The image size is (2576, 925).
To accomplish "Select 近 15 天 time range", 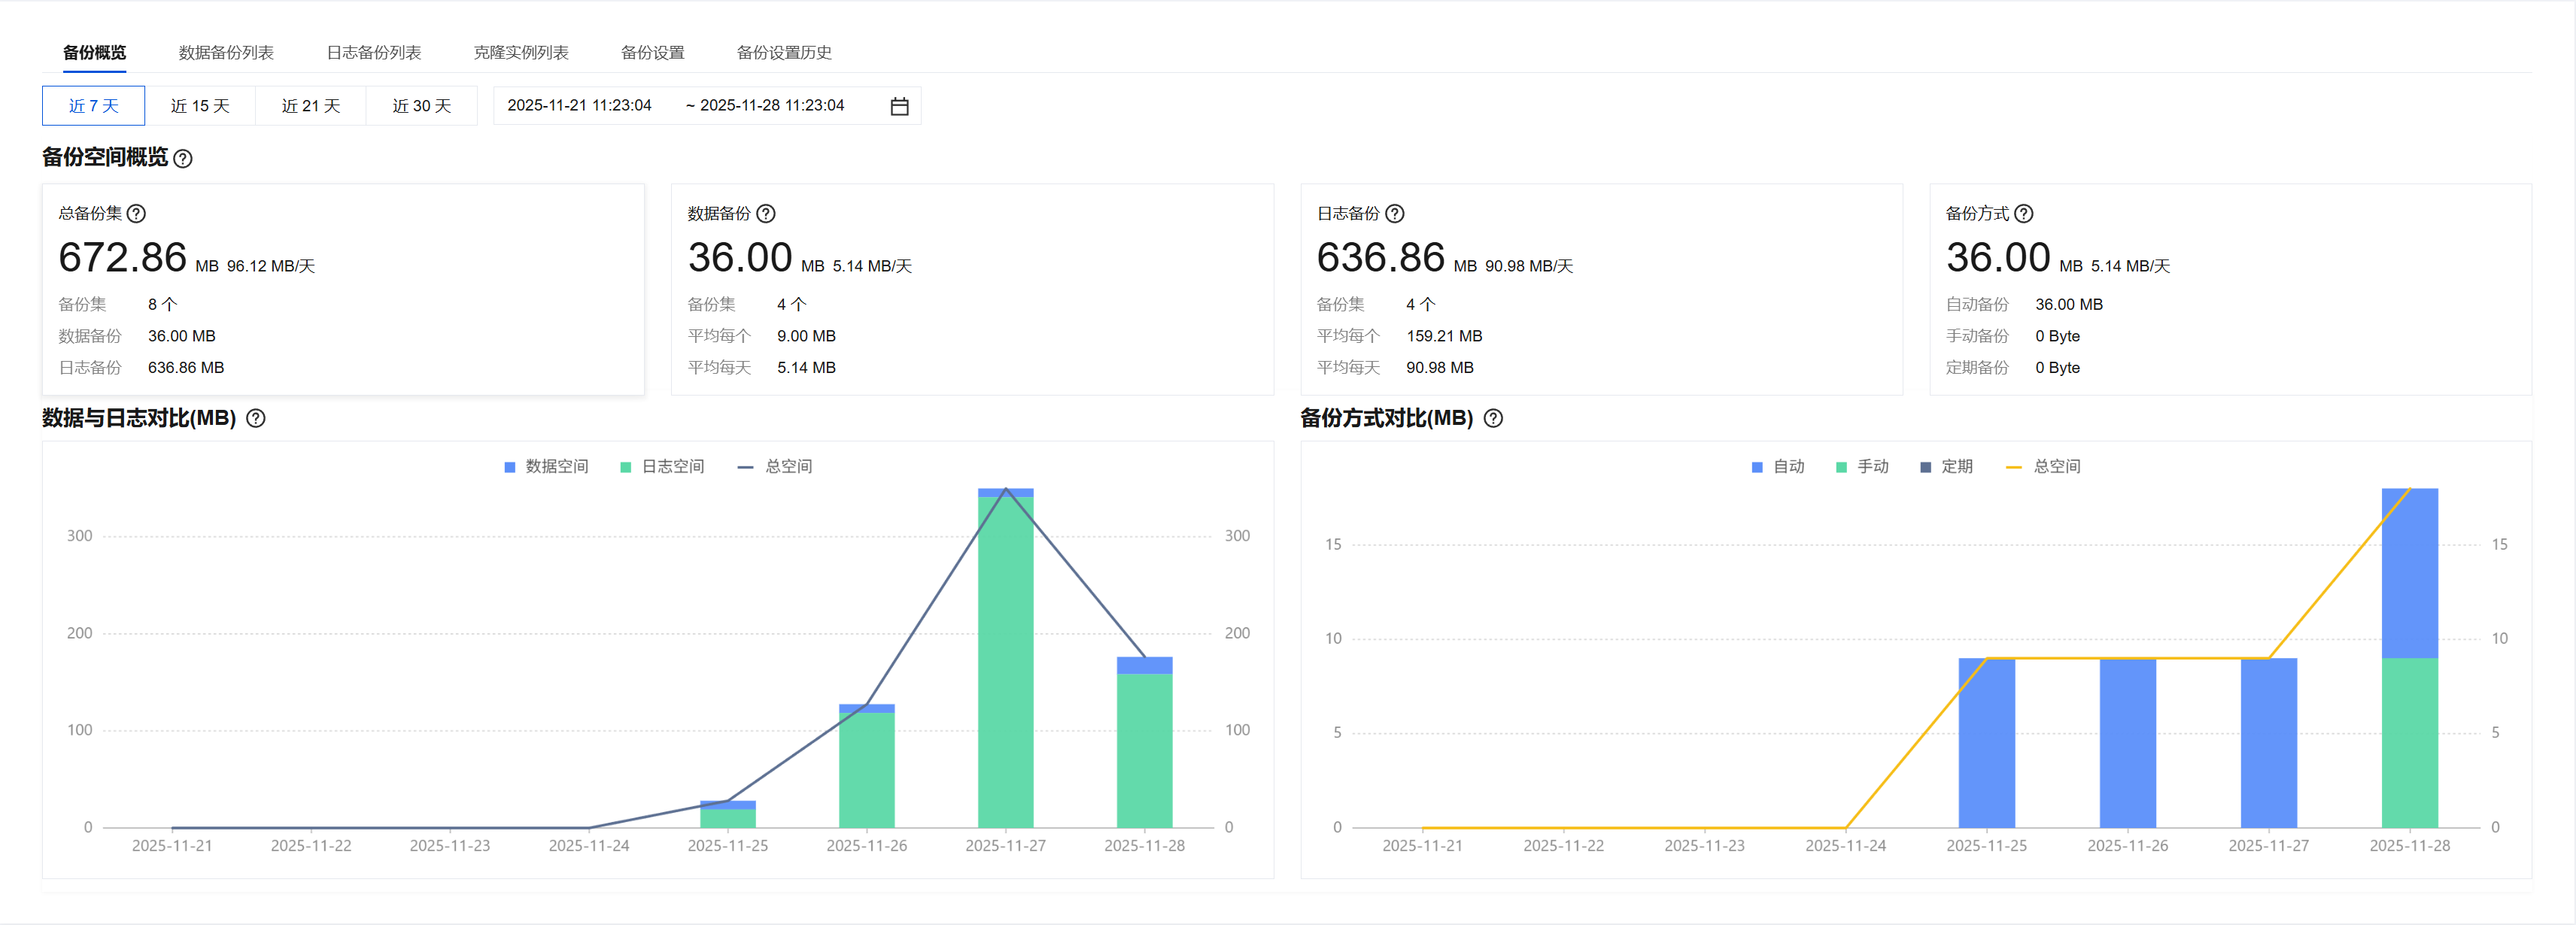I will coord(200,106).
